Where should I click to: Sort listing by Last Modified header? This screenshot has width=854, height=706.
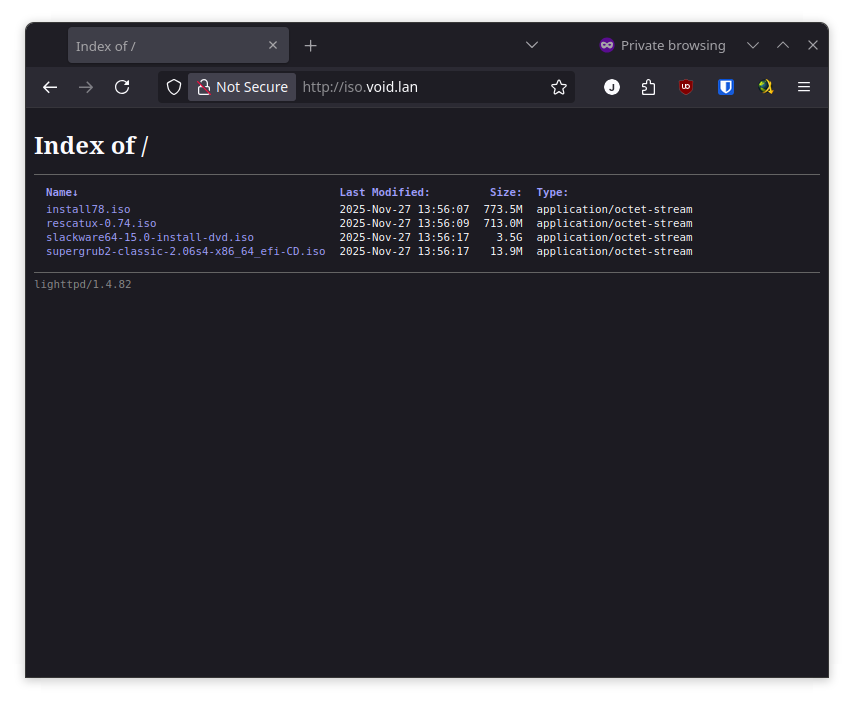click(x=384, y=192)
